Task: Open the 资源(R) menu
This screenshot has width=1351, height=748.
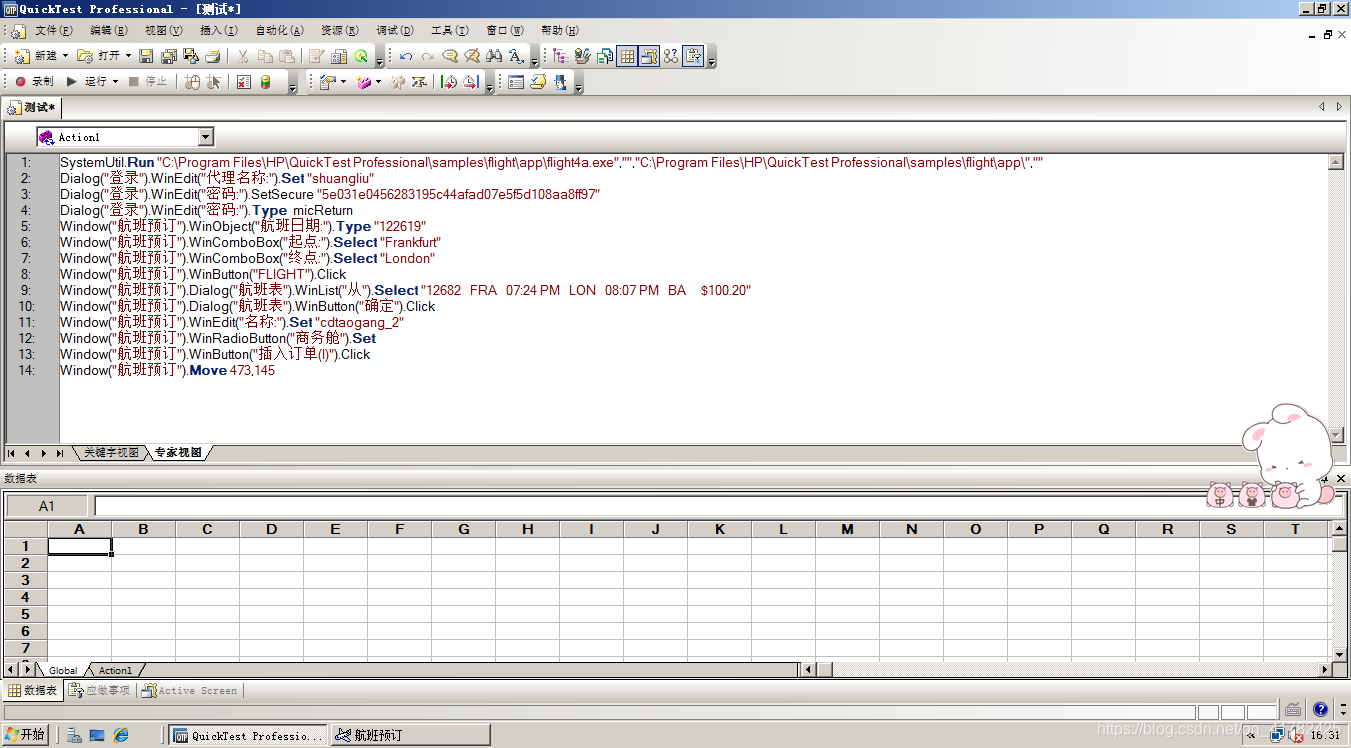Action: pyautogui.click(x=340, y=31)
